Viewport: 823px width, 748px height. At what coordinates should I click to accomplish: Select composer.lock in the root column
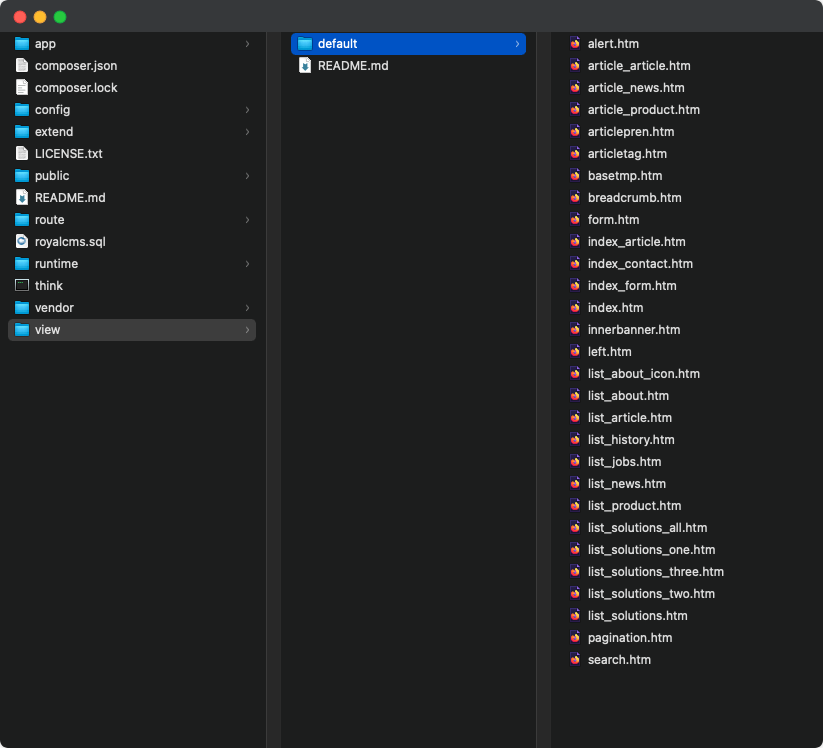click(x=75, y=88)
